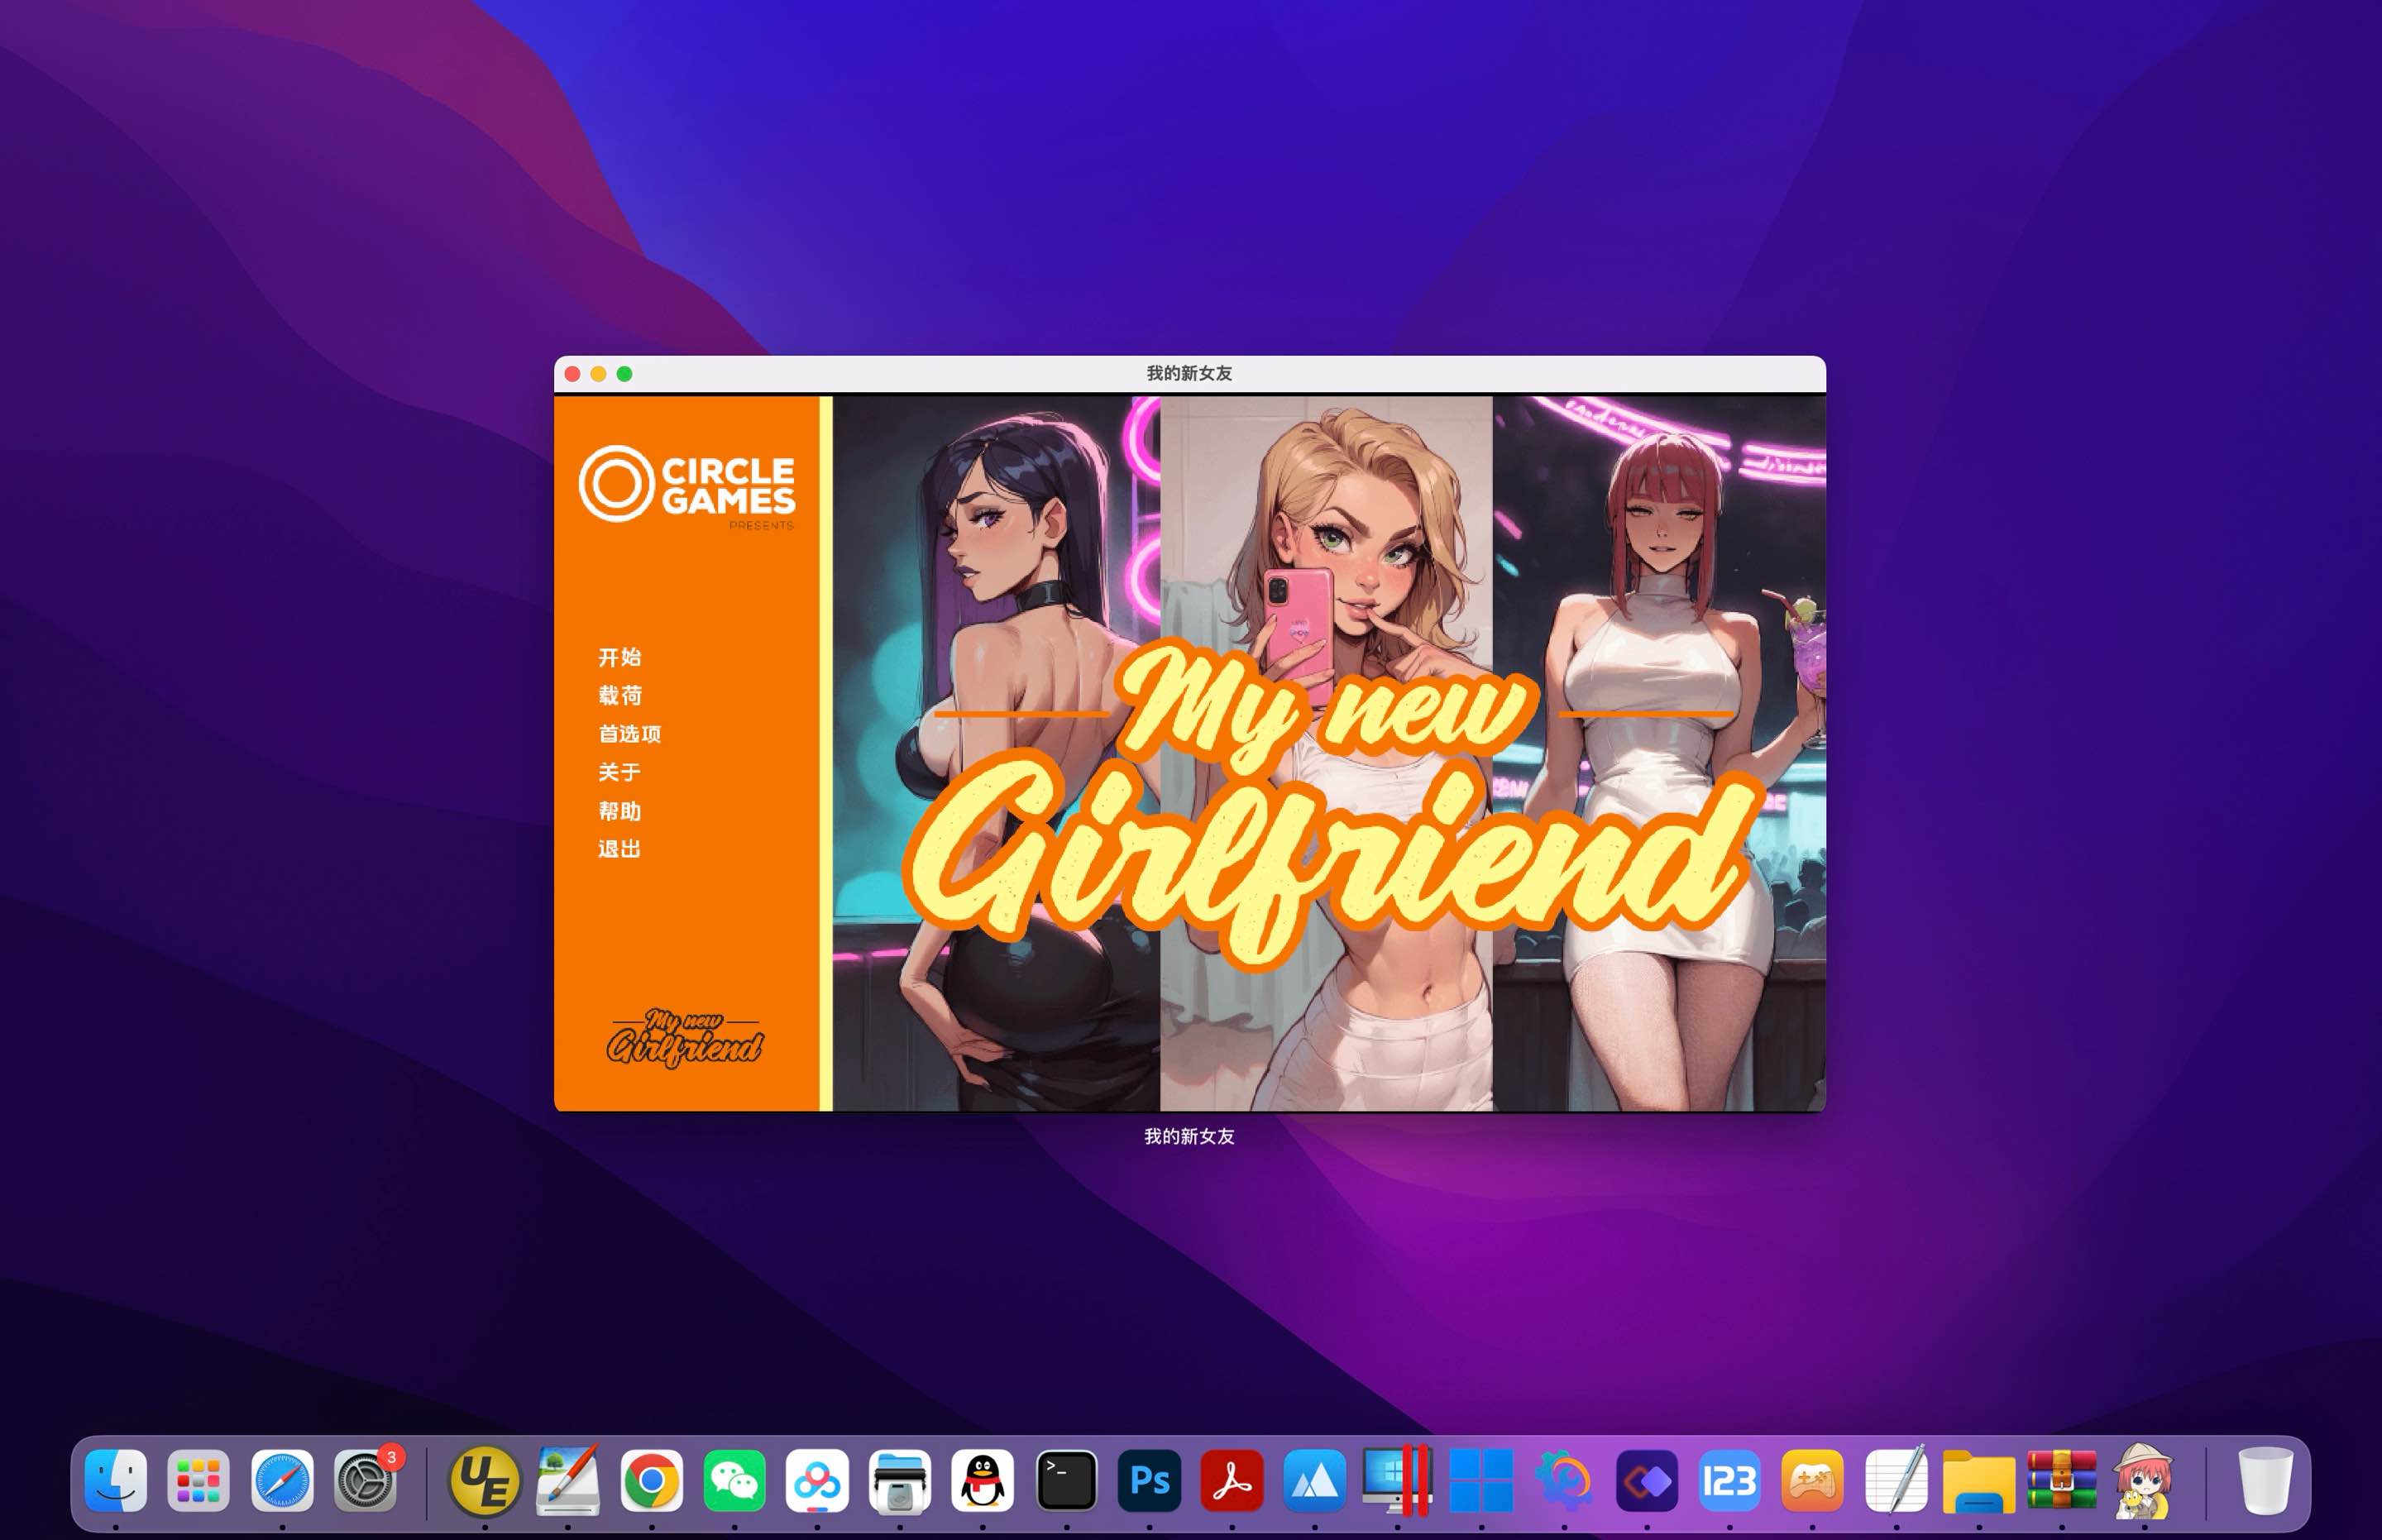Launch Parallels Desktop from the dock
This screenshot has height=1540, width=2382.
pos(1398,1480)
